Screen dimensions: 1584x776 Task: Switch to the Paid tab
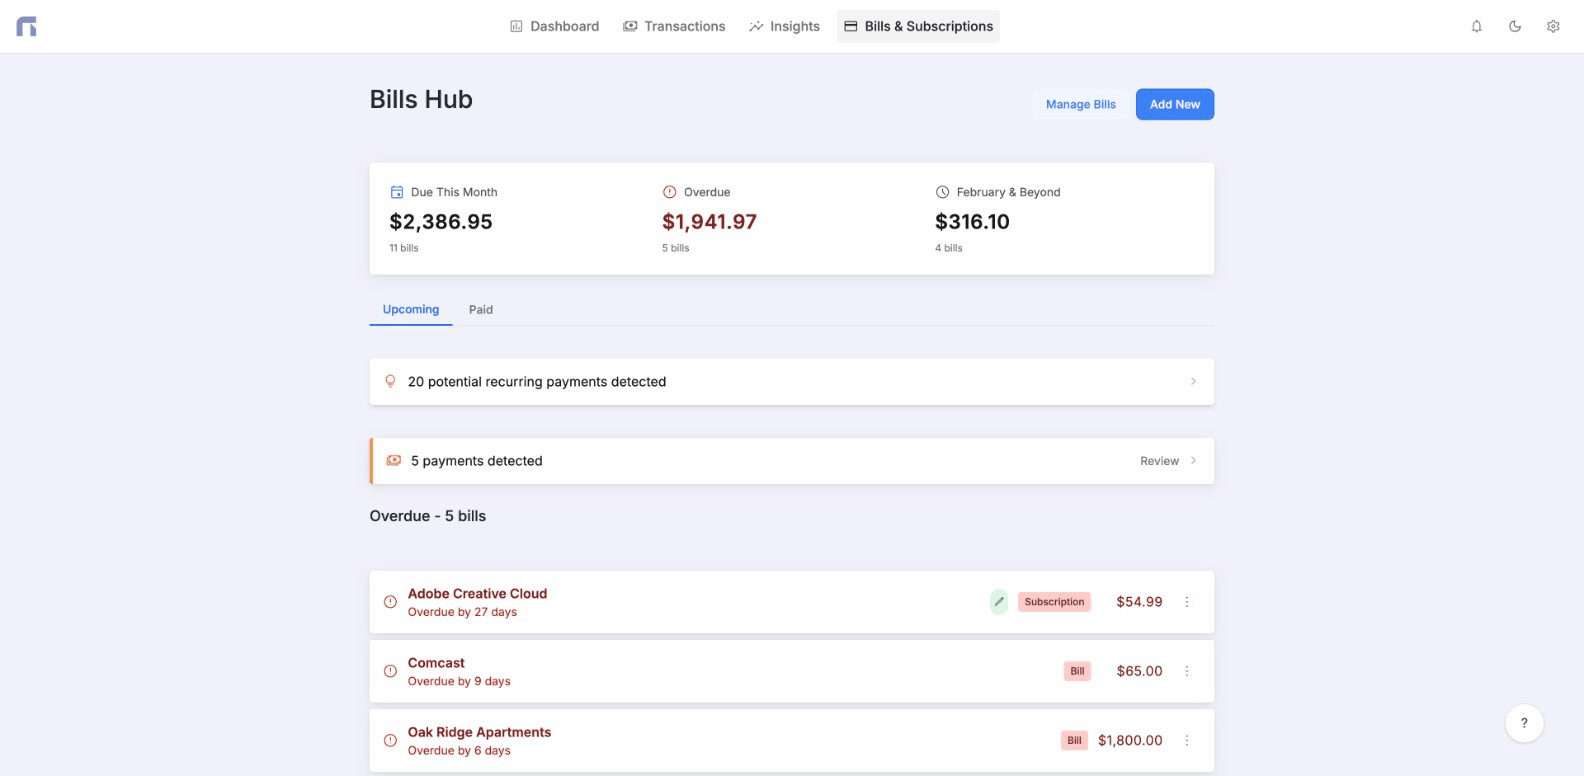(x=481, y=310)
